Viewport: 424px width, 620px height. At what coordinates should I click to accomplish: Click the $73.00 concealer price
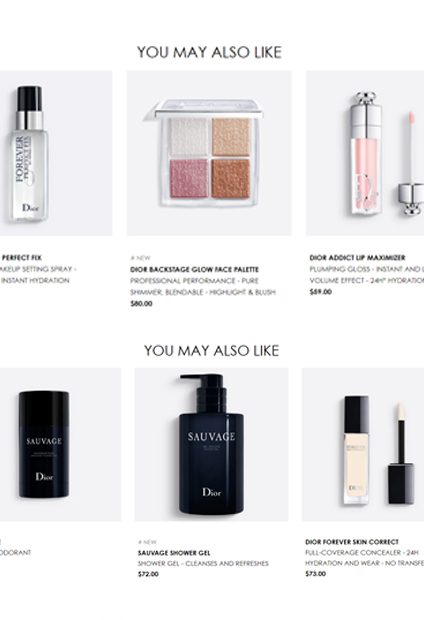(x=316, y=574)
